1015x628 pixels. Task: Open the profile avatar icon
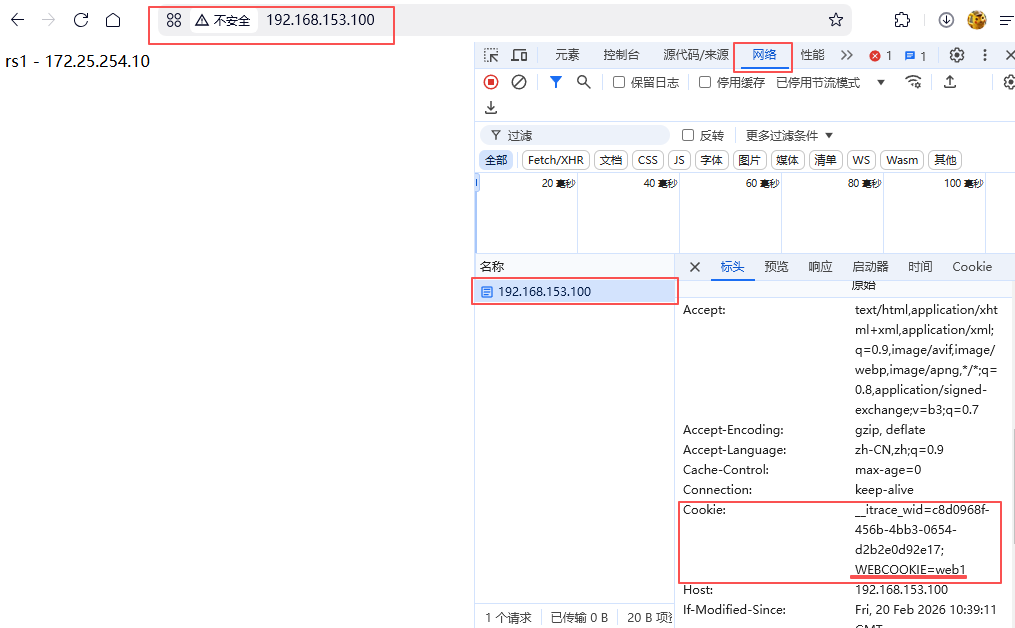click(x=976, y=20)
